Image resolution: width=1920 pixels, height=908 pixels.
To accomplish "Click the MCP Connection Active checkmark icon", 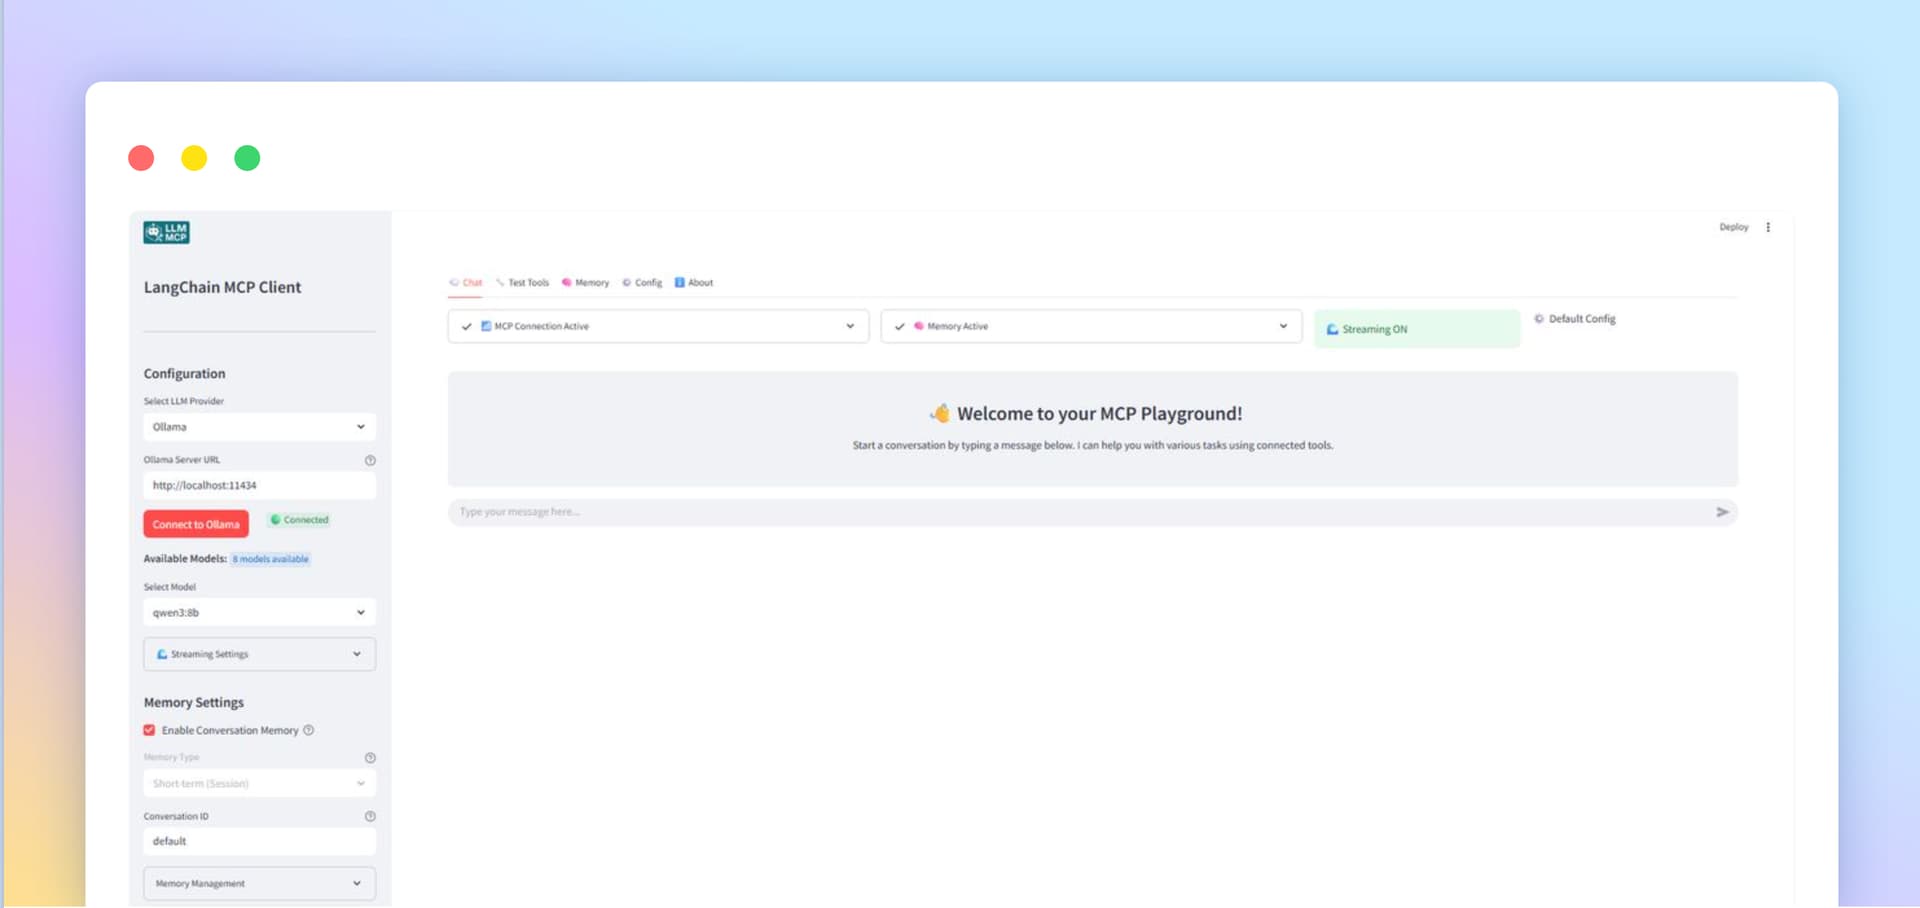I will tap(466, 325).
